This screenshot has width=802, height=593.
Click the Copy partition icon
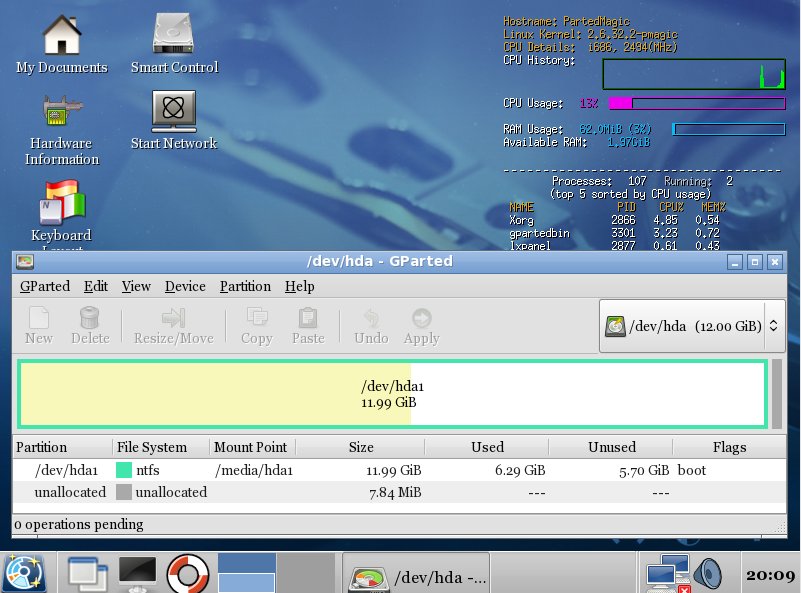(x=257, y=318)
